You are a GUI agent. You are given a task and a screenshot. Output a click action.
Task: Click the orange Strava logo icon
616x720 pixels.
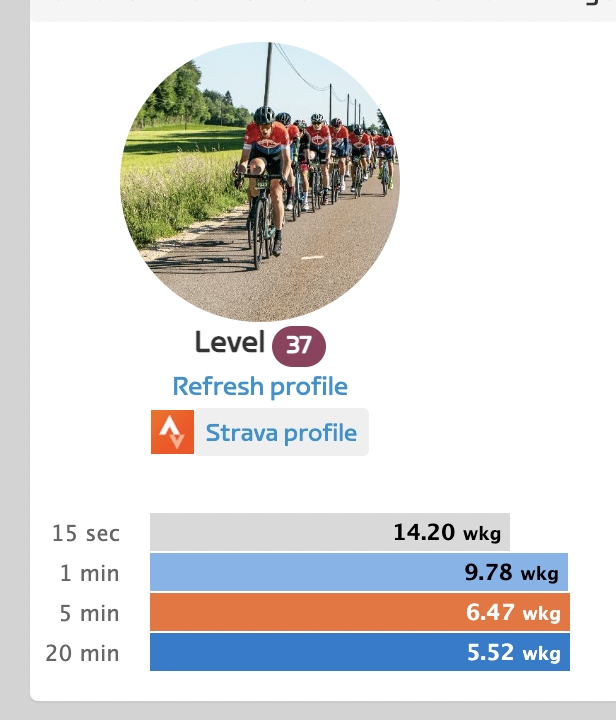point(172,432)
